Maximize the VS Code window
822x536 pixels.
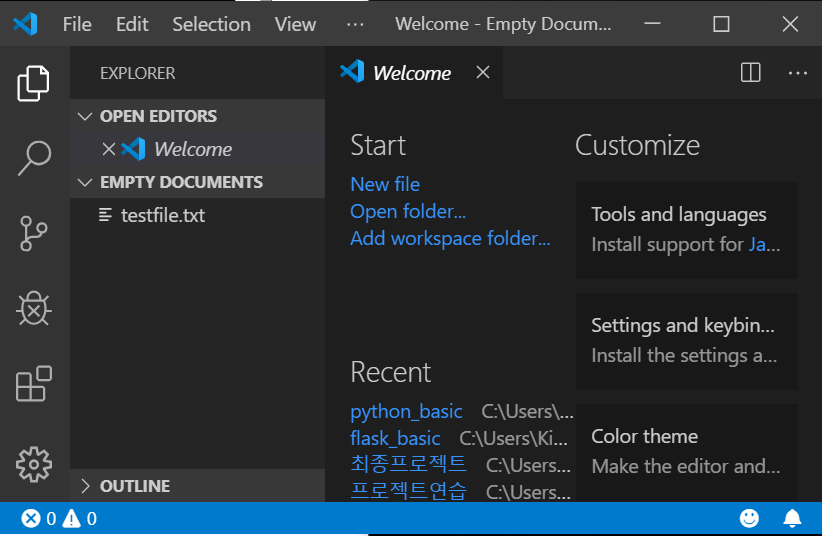(721, 24)
